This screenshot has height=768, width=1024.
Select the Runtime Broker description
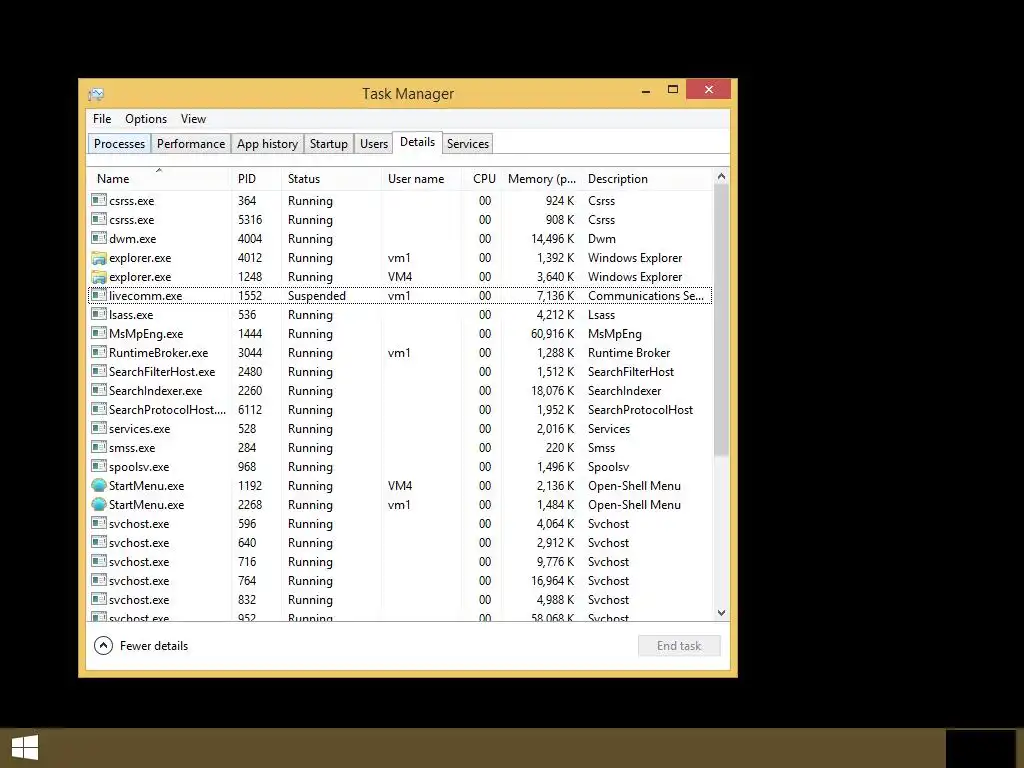[x=629, y=353]
